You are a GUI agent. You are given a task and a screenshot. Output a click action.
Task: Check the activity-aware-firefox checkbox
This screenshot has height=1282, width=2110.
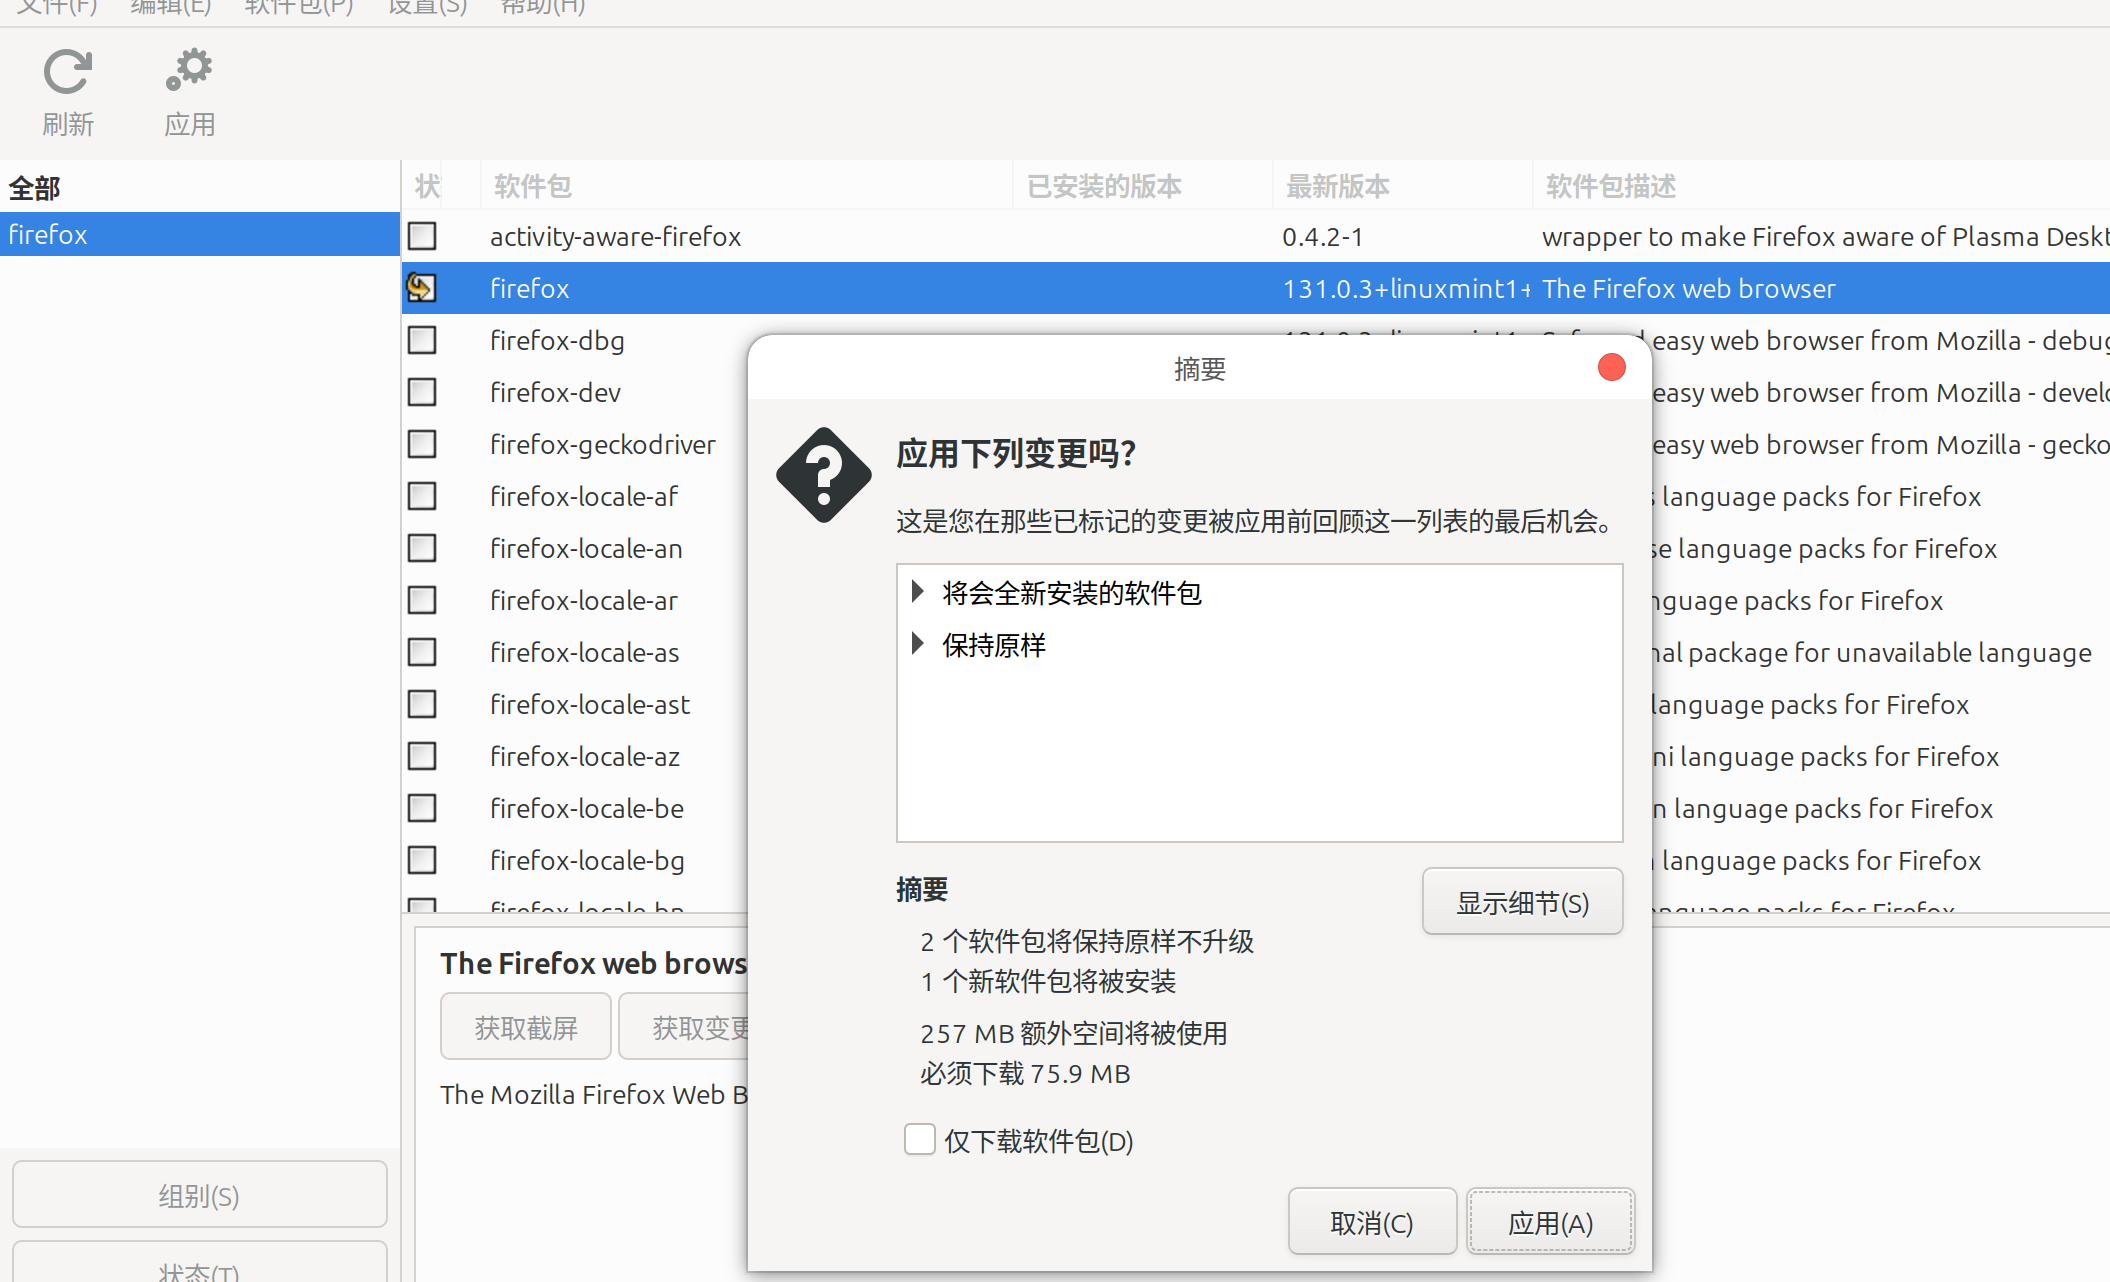[421, 236]
